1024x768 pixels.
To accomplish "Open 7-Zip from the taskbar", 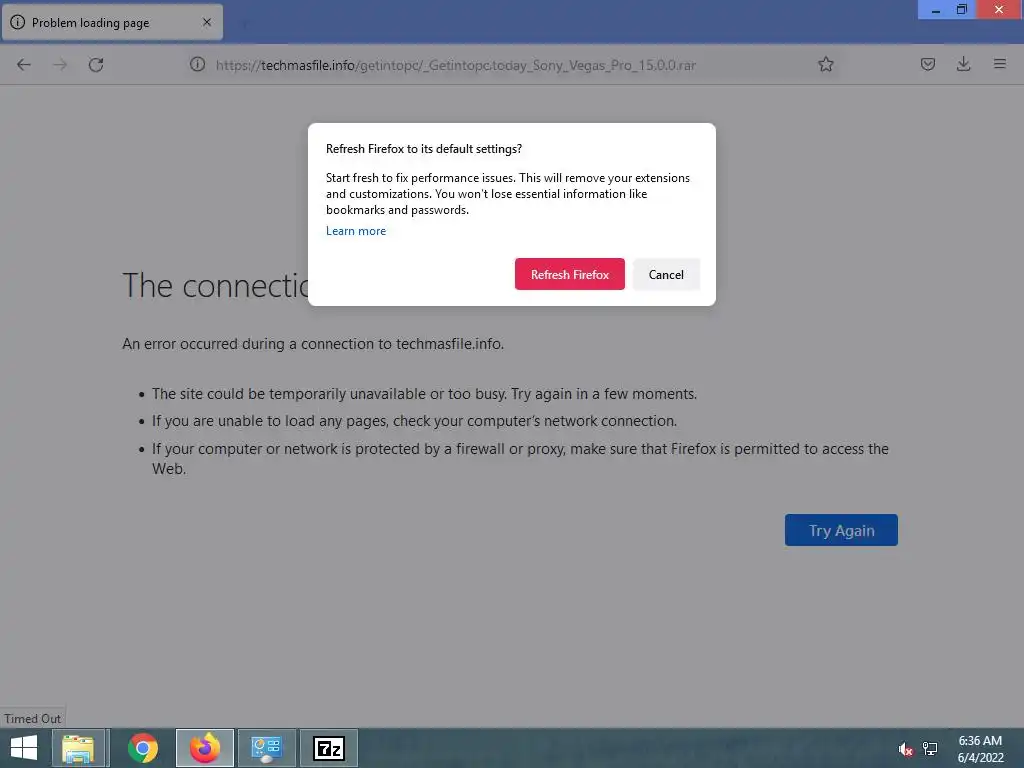I will (x=329, y=748).
